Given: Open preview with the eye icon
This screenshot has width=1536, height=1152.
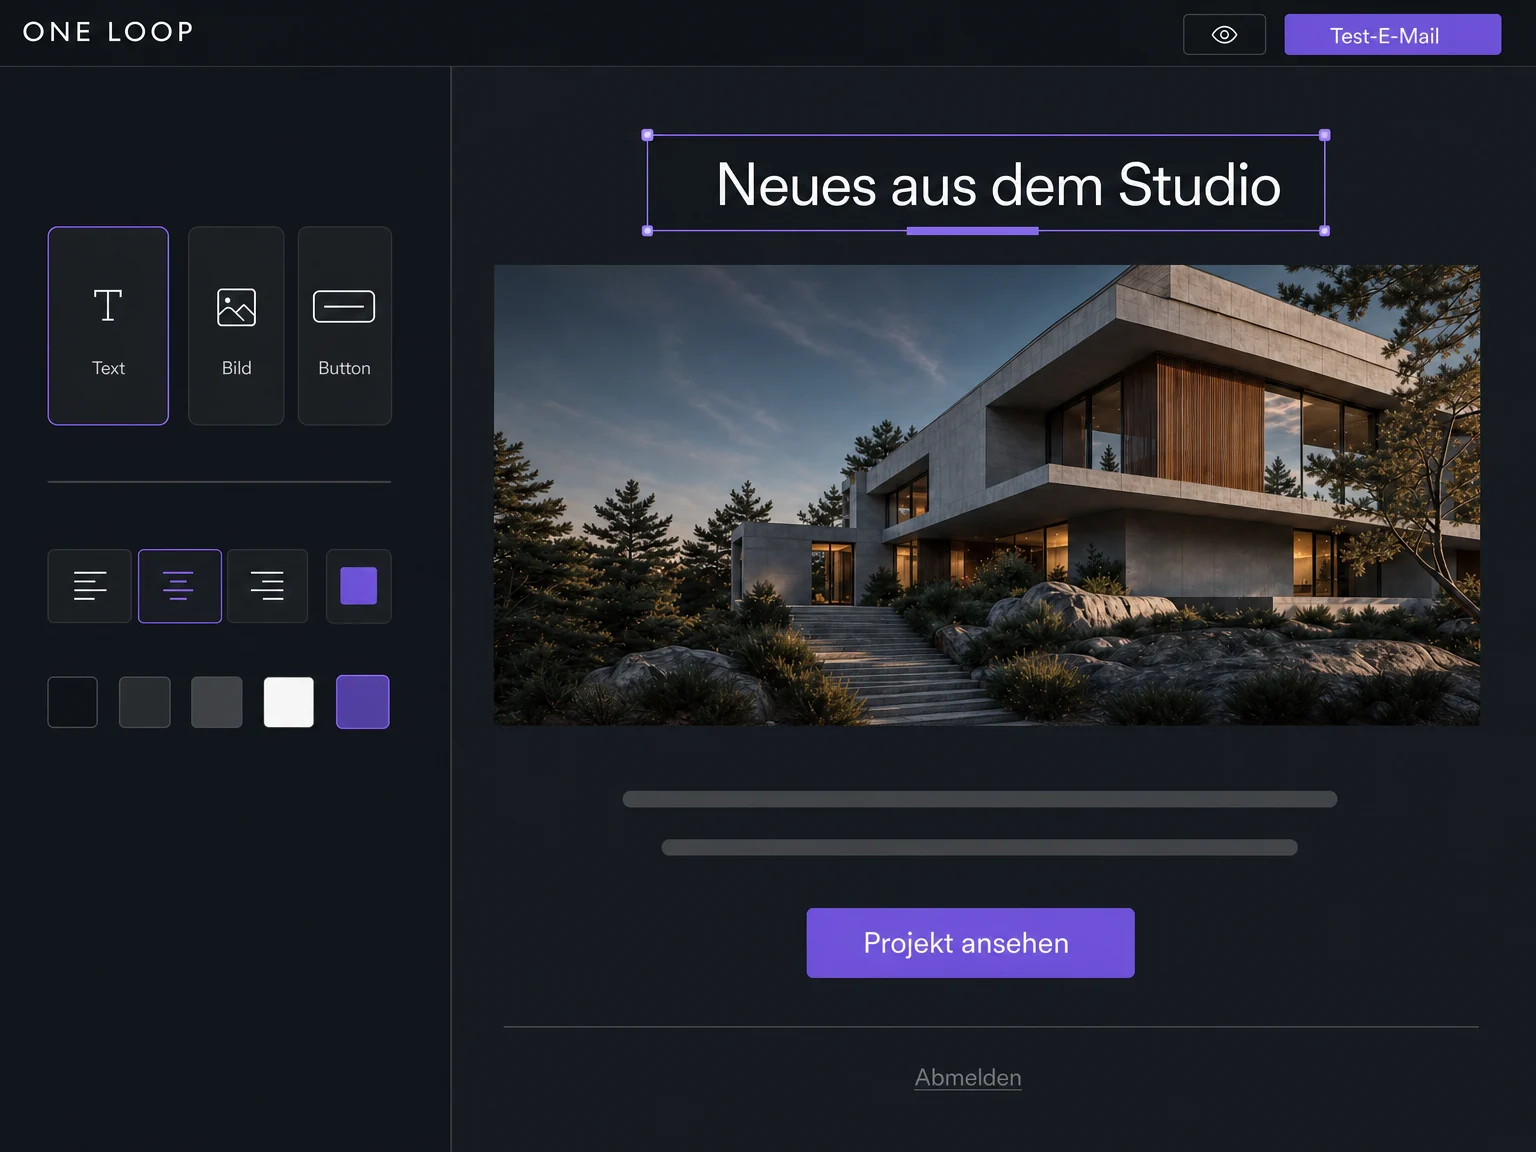Looking at the screenshot, I should (x=1224, y=35).
